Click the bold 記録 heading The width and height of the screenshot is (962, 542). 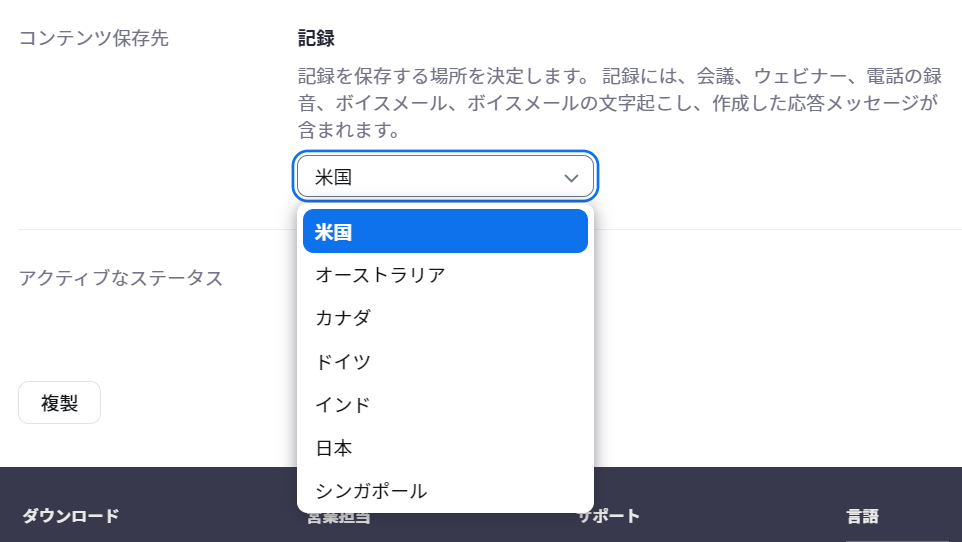click(x=316, y=38)
